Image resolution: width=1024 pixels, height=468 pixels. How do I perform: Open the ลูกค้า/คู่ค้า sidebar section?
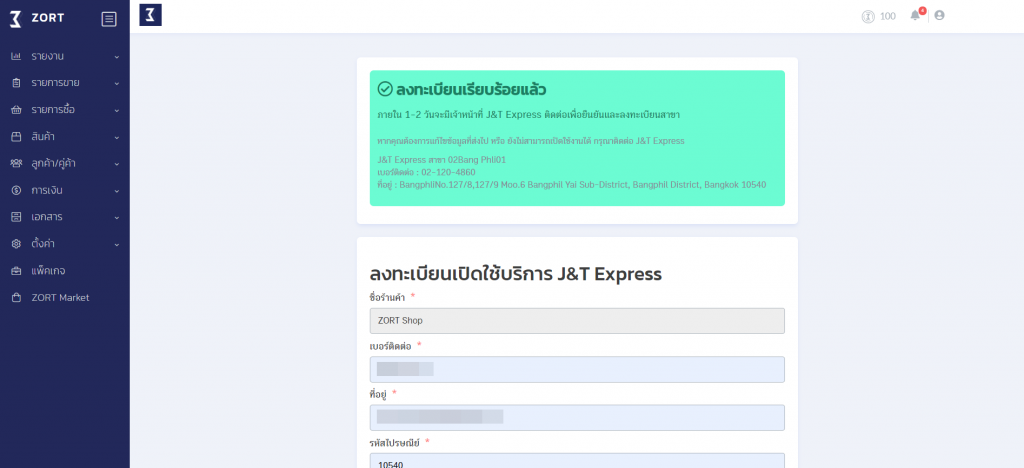point(65,163)
